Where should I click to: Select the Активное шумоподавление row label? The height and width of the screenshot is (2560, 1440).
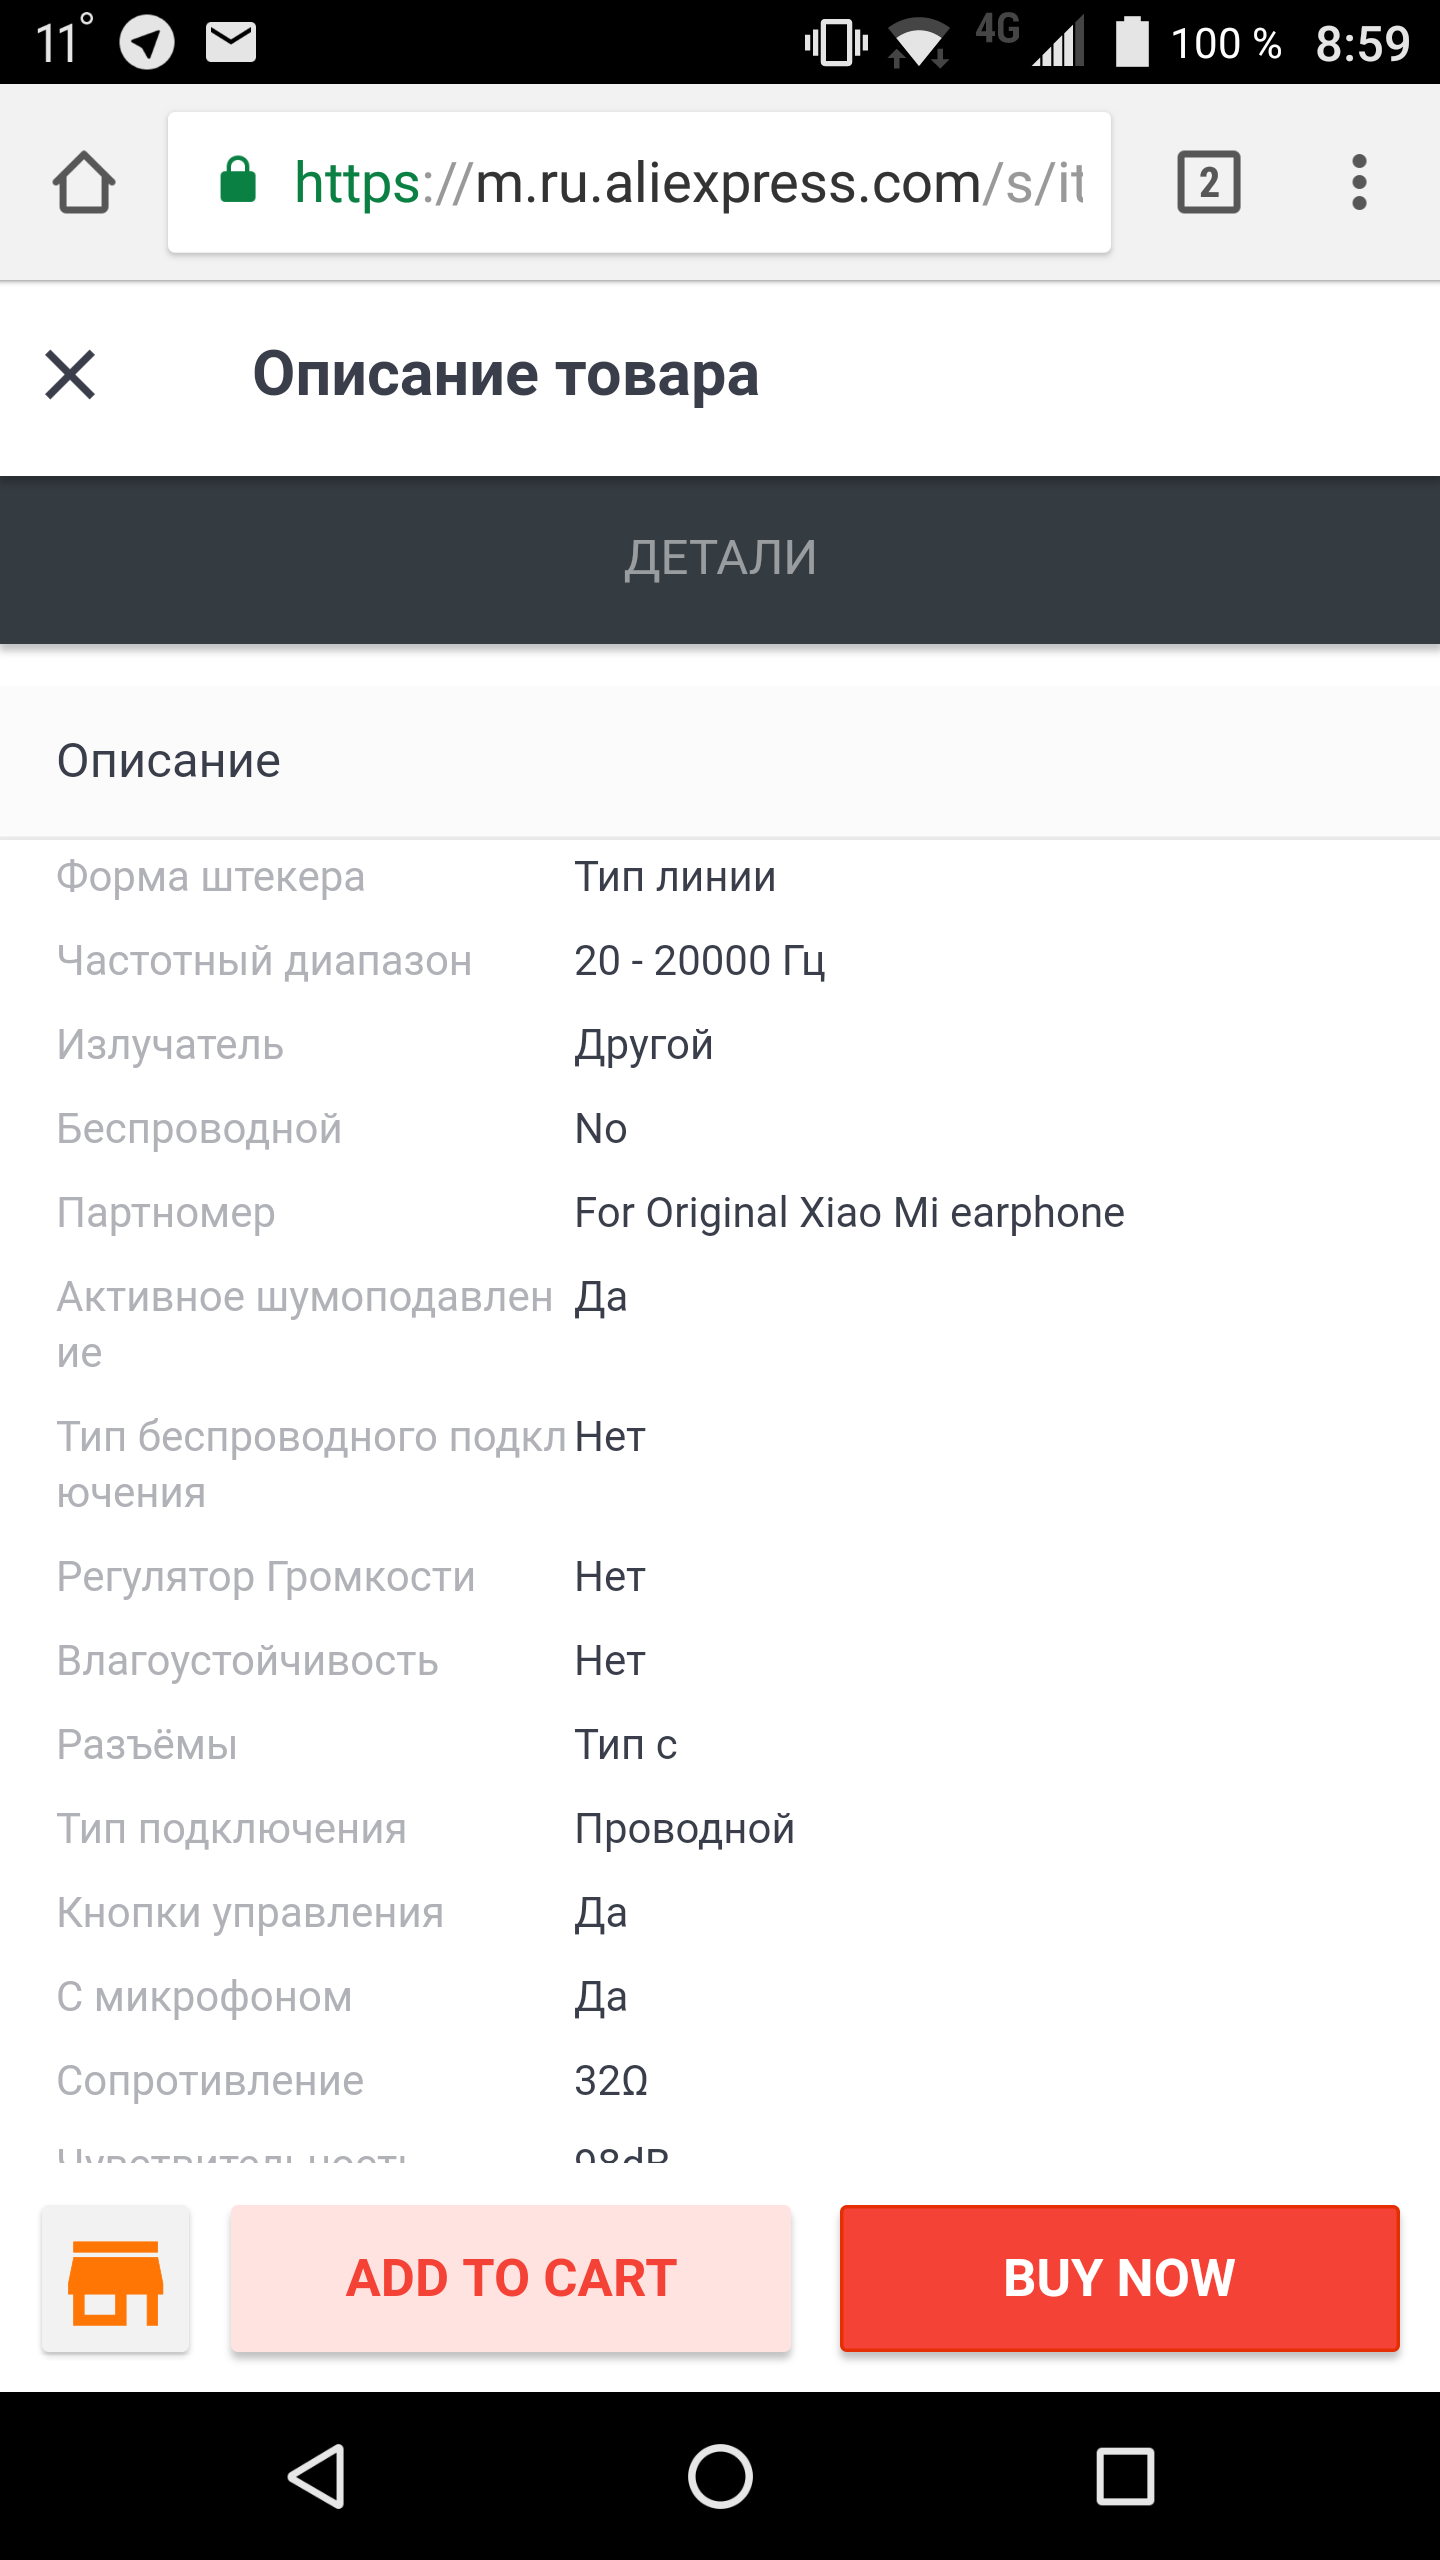(x=304, y=1323)
